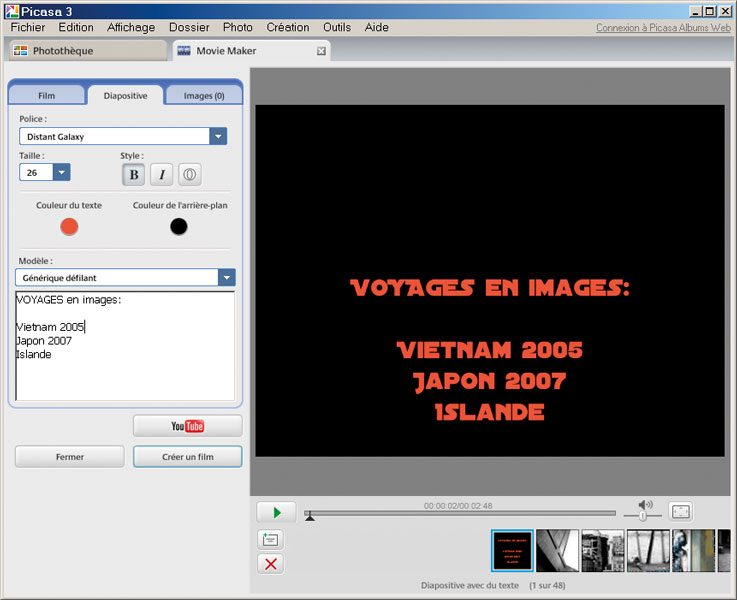
Task: Select the fourth filmstrip thumbnail
Action: (648, 551)
